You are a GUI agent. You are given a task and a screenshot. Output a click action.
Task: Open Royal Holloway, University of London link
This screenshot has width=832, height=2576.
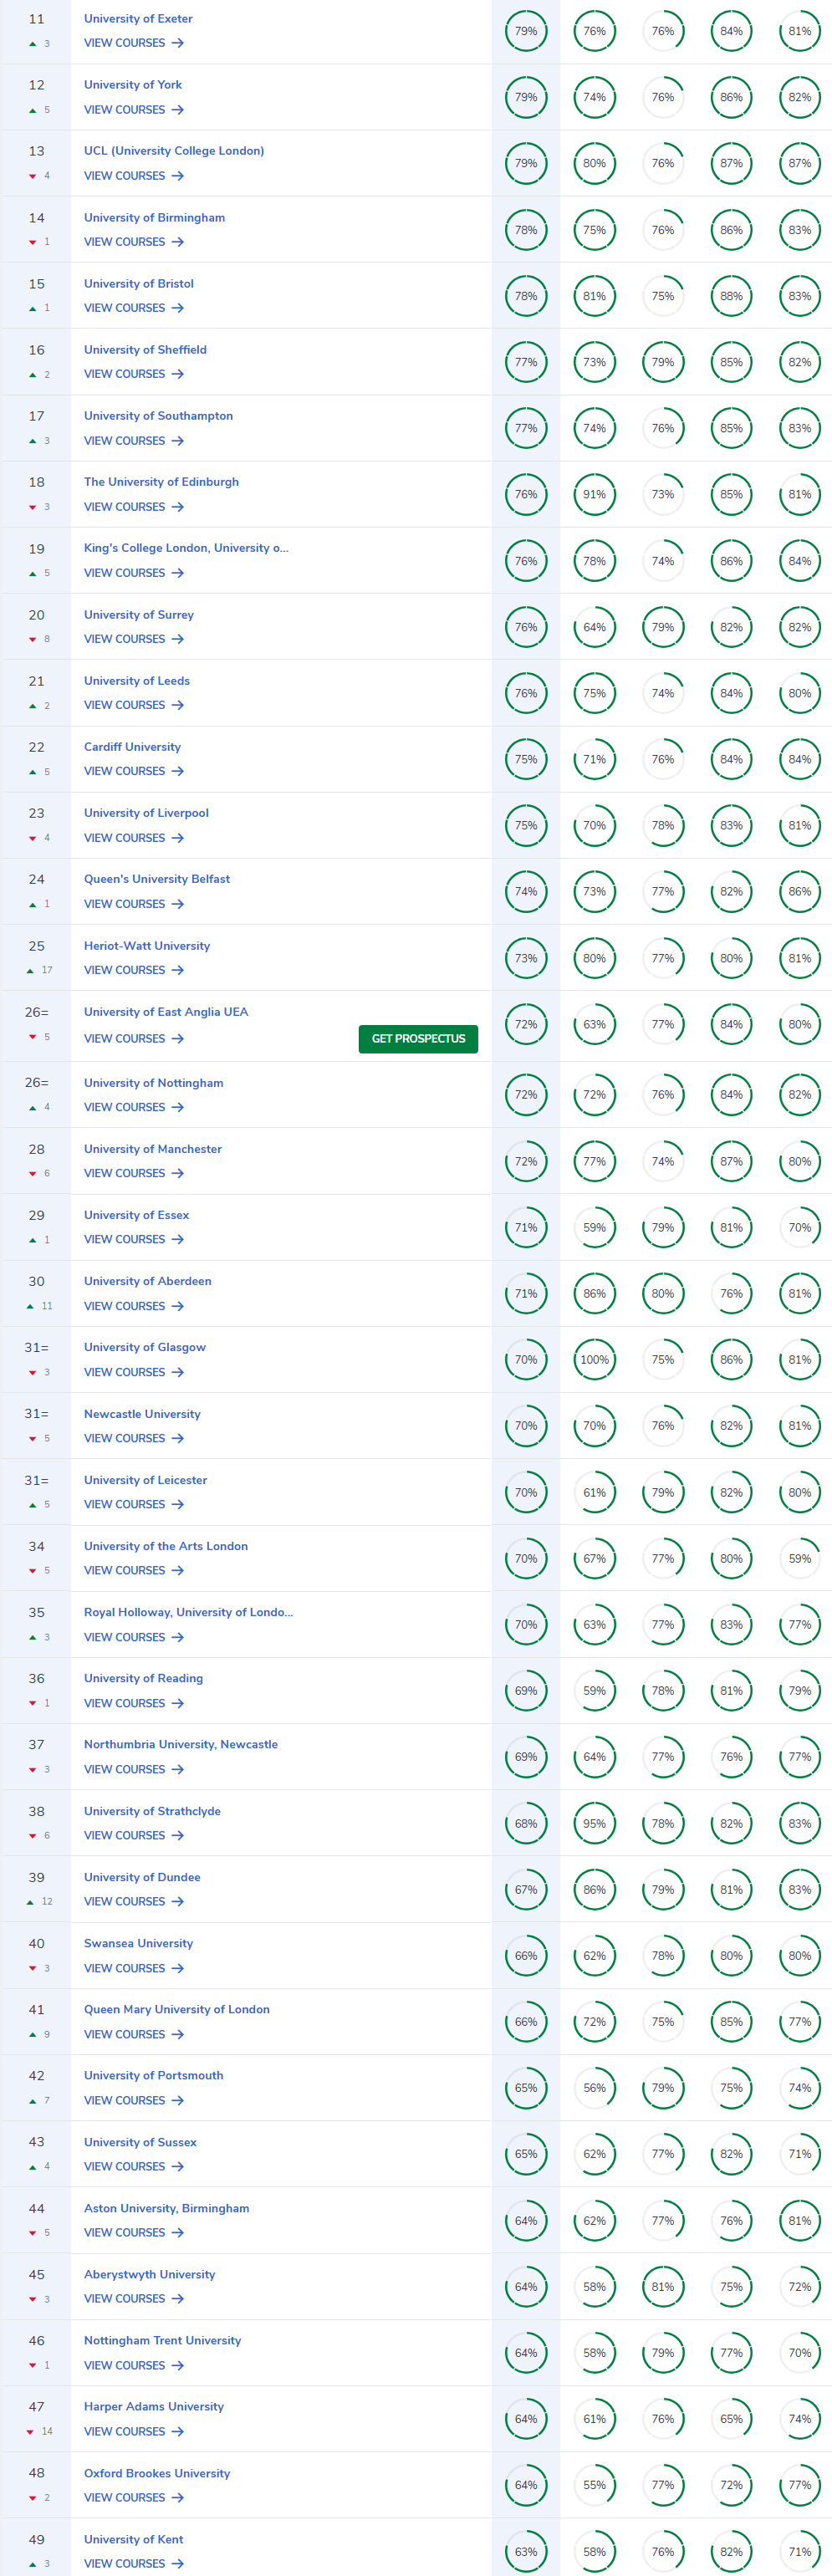tap(188, 1611)
